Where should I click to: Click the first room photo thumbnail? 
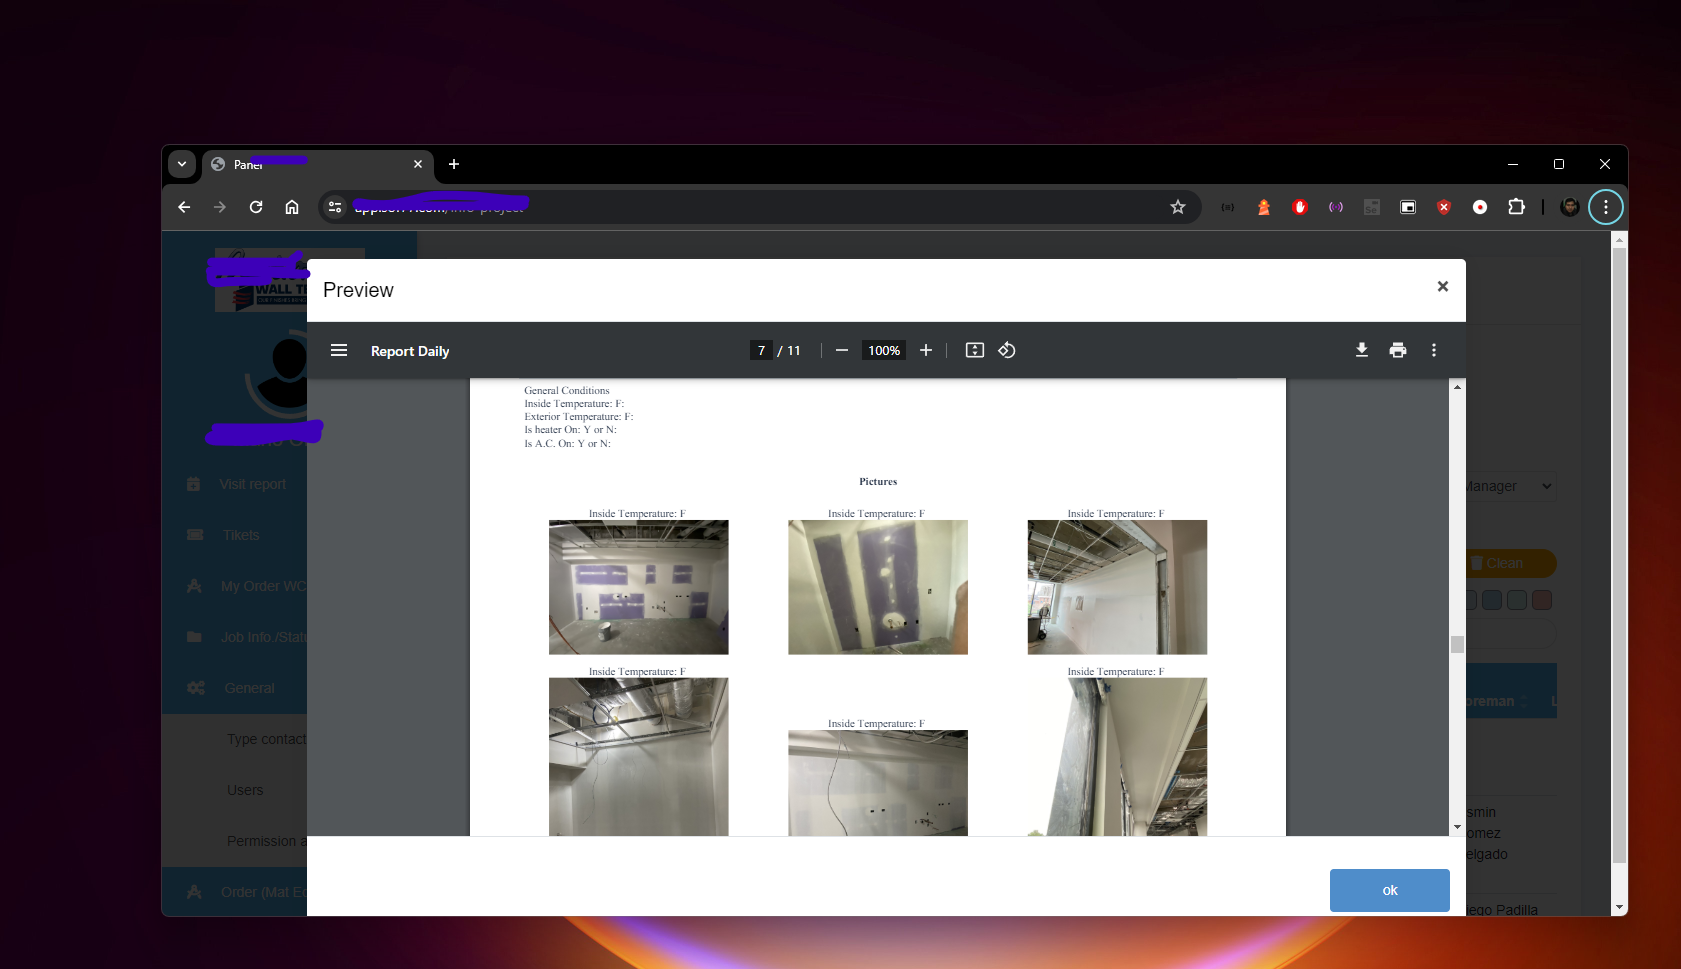(x=638, y=587)
